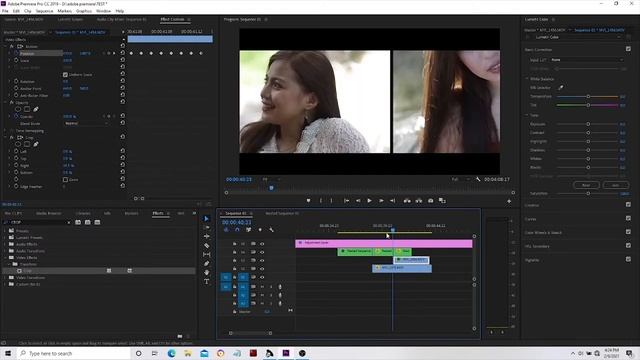Select the Crop effect in Effects panel
This screenshot has width=640, height=360.
coord(27,271)
